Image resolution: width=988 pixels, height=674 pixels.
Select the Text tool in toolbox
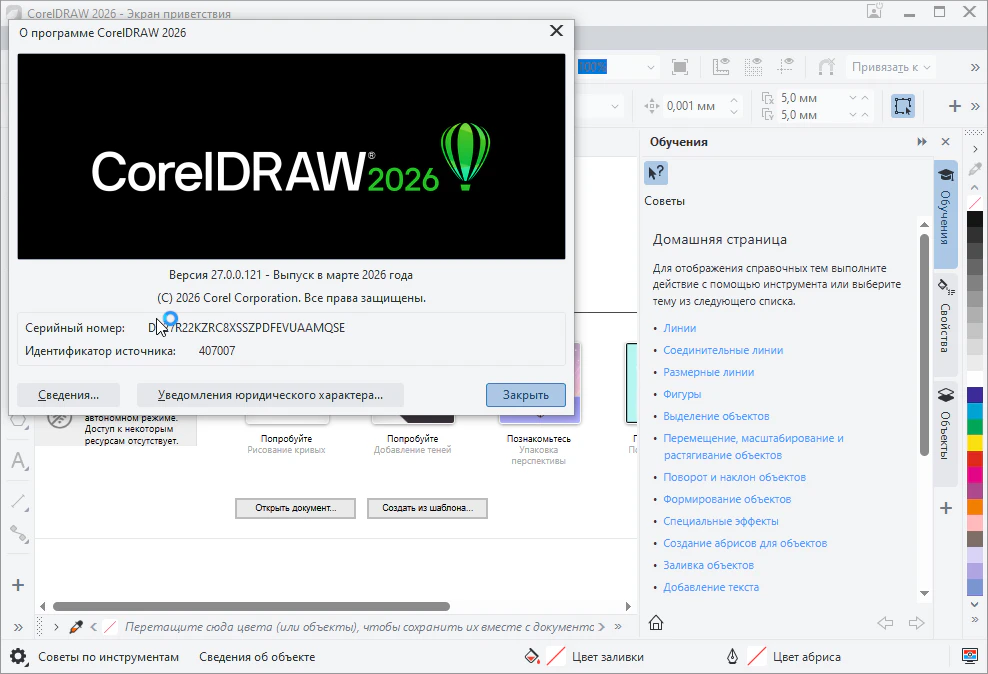18,461
